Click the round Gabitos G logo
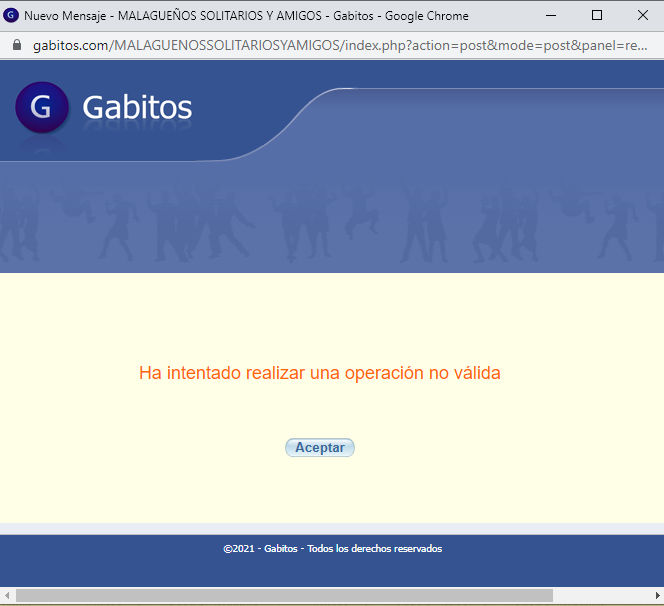The width and height of the screenshot is (664, 606). click(x=41, y=108)
